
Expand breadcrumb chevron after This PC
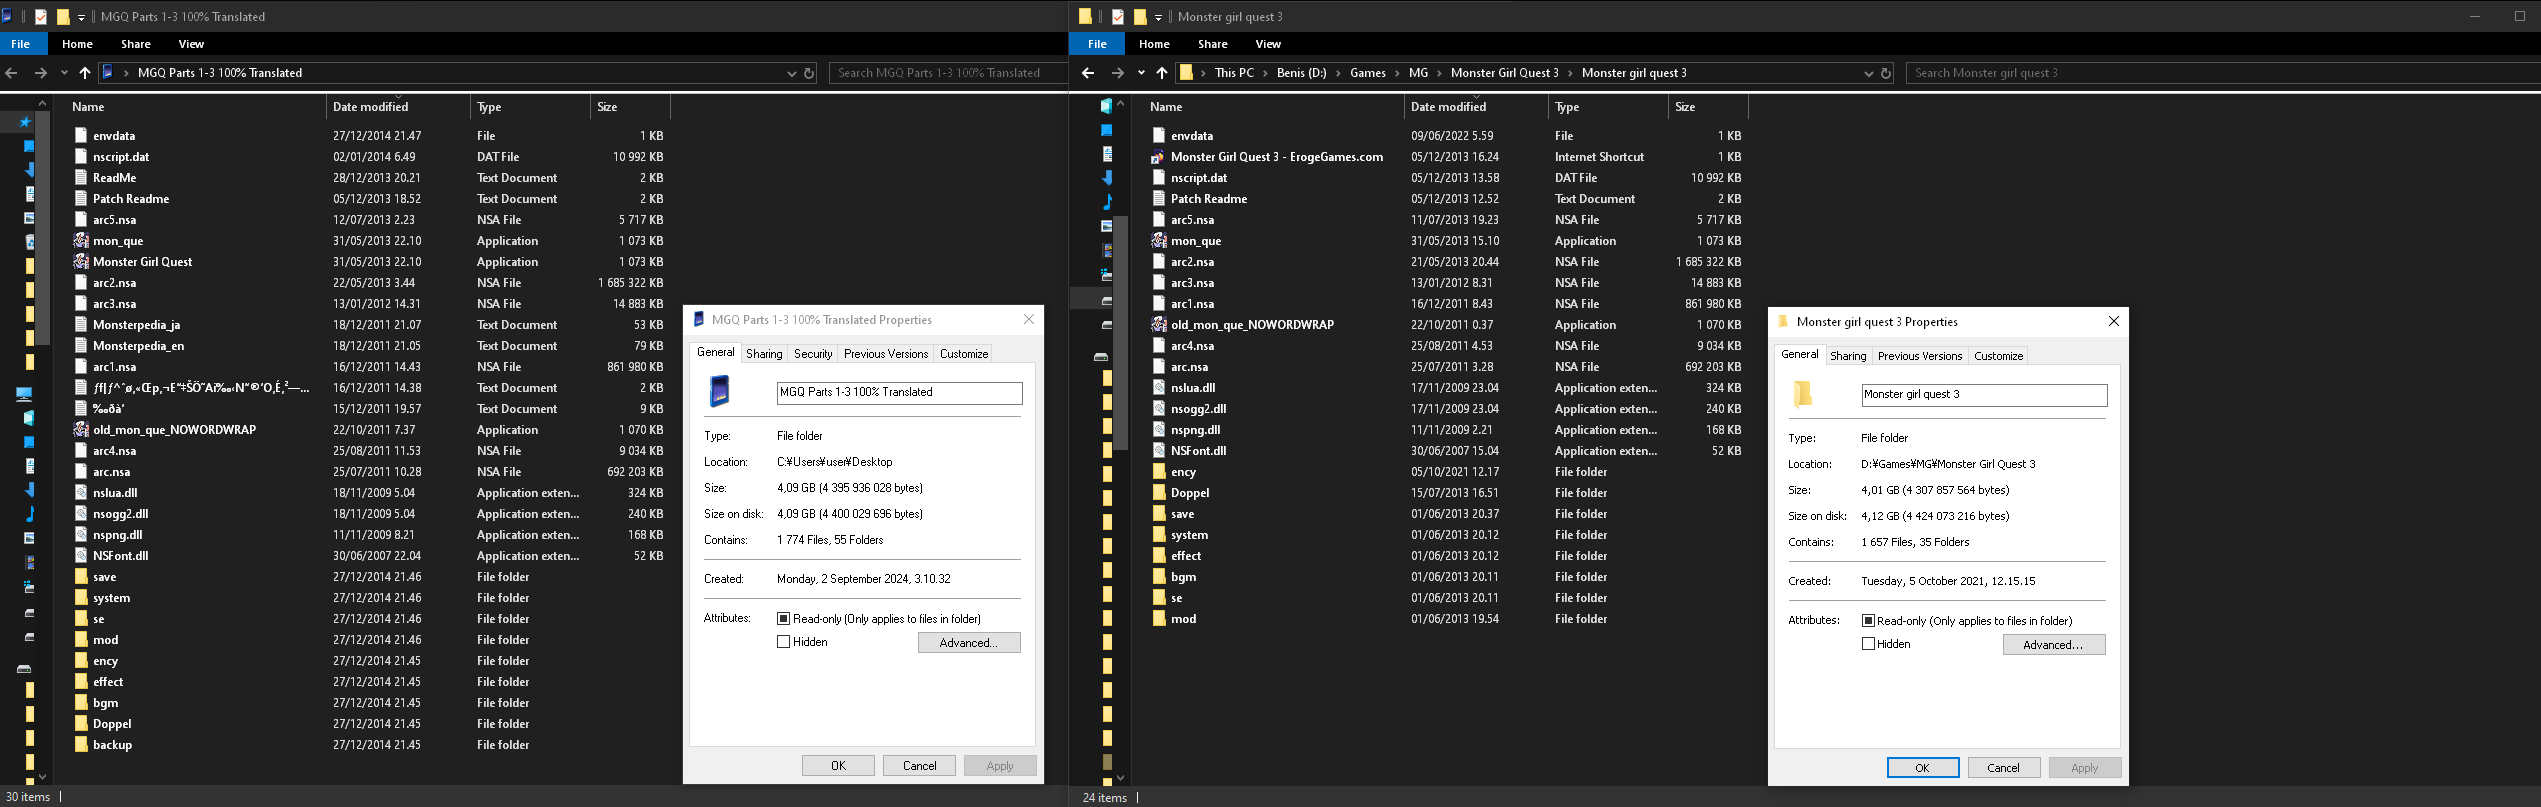tap(1265, 73)
